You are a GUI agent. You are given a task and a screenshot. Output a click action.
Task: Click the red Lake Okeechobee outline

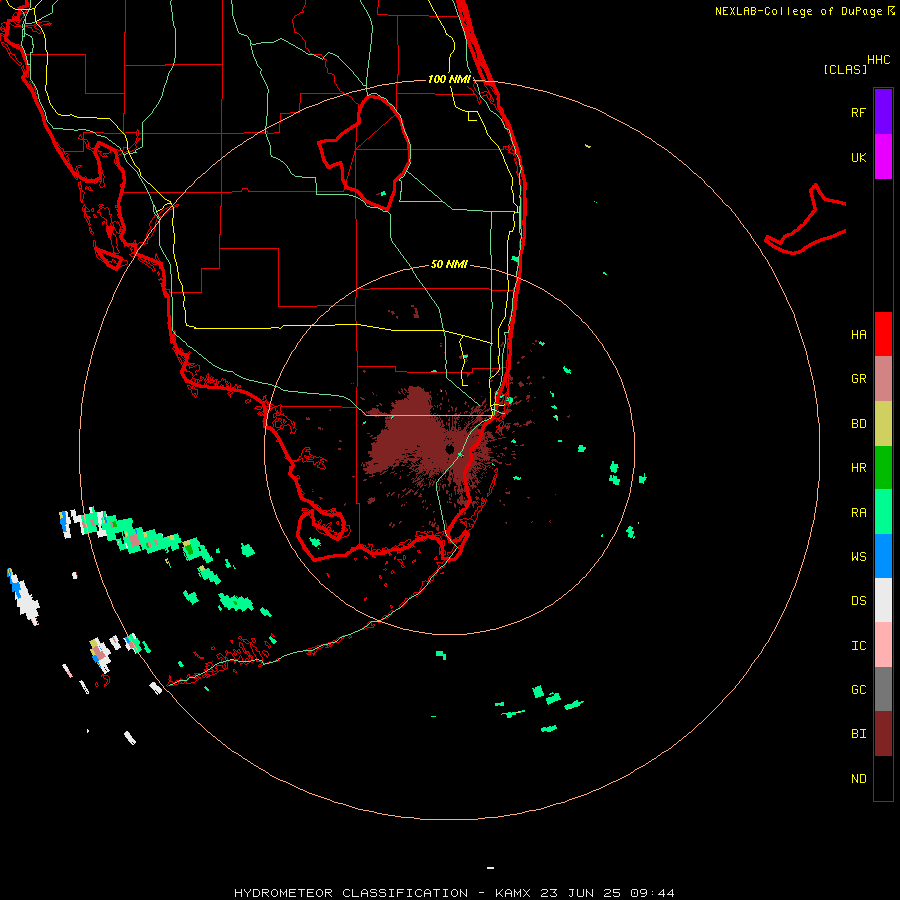[365, 152]
